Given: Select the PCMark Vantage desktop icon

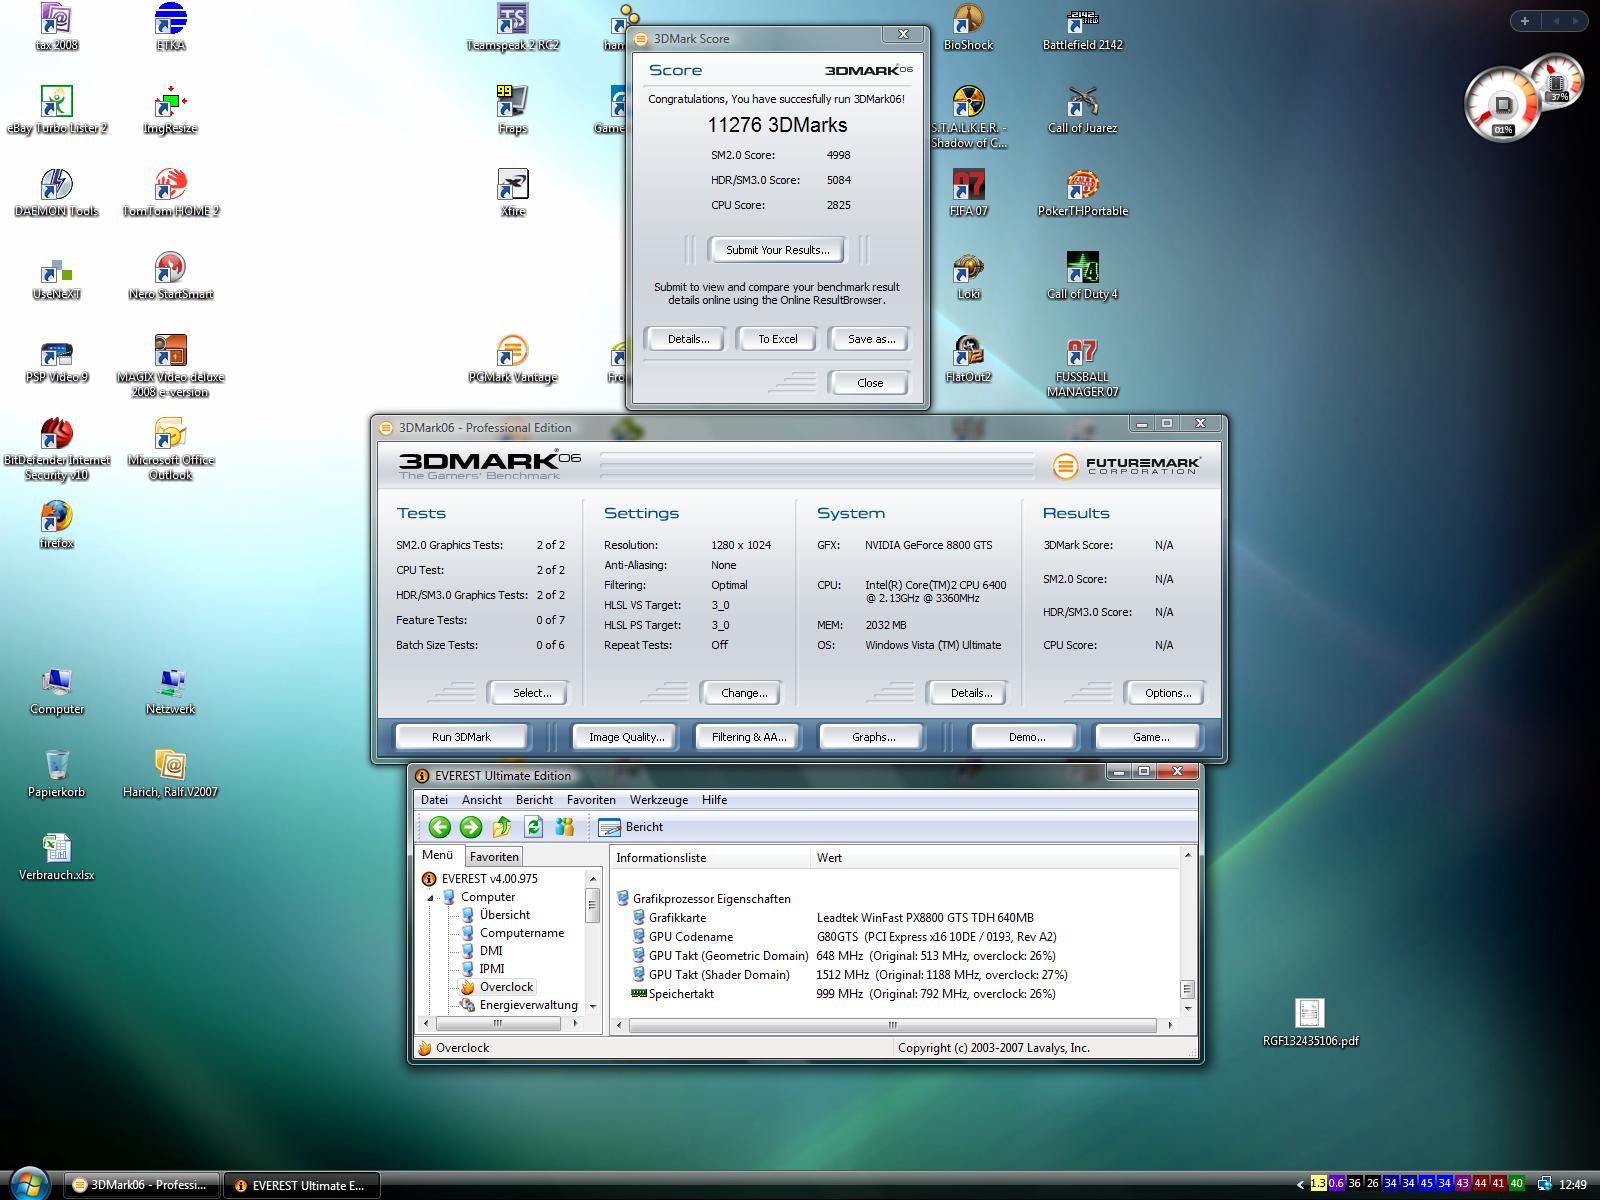Looking at the screenshot, I should coord(512,360).
